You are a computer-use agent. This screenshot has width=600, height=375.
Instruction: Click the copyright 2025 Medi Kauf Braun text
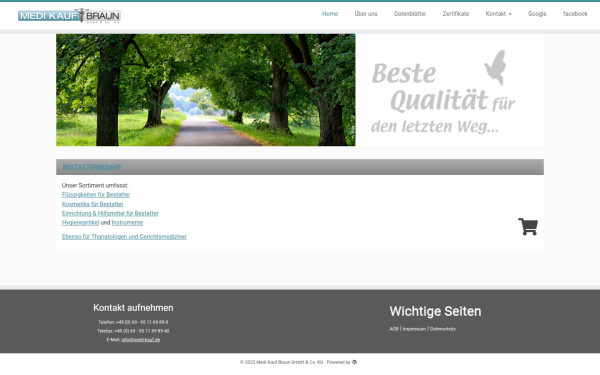282,362
